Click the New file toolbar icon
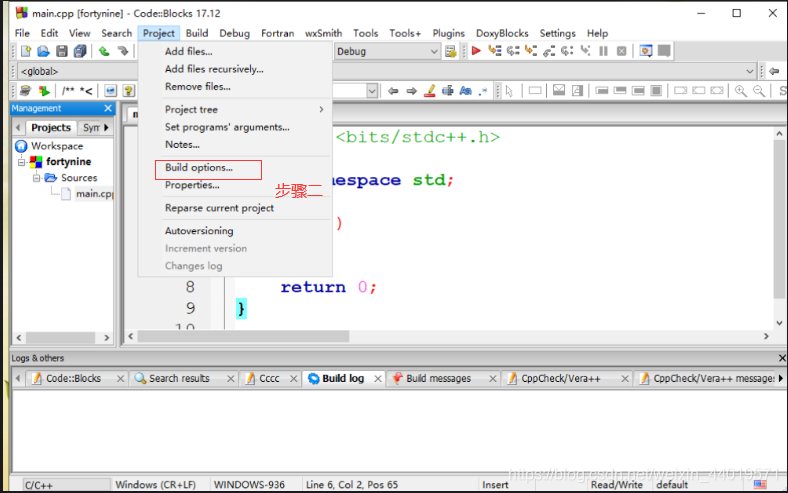Viewport: 788px width, 493px height. pyautogui.click(x=26, y=51)
